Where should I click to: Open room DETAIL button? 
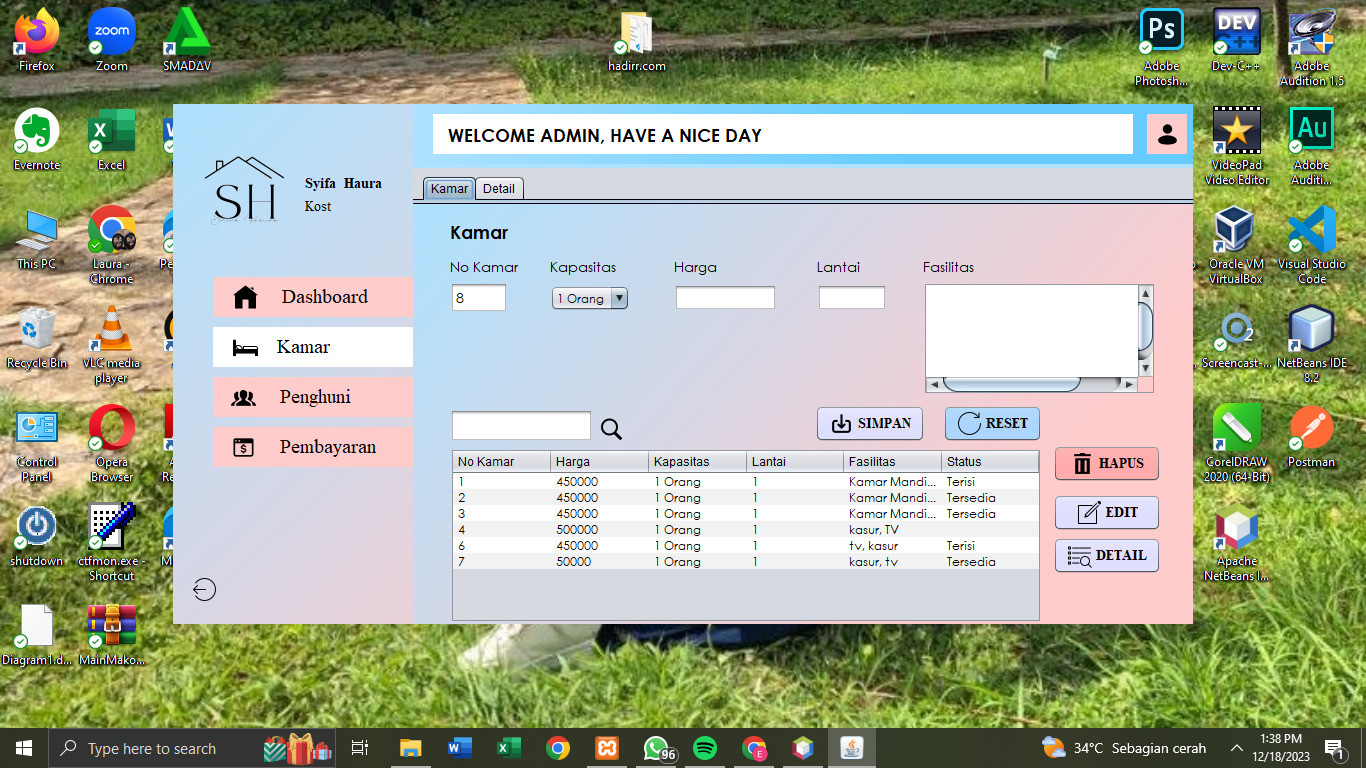pos(1106,555)
